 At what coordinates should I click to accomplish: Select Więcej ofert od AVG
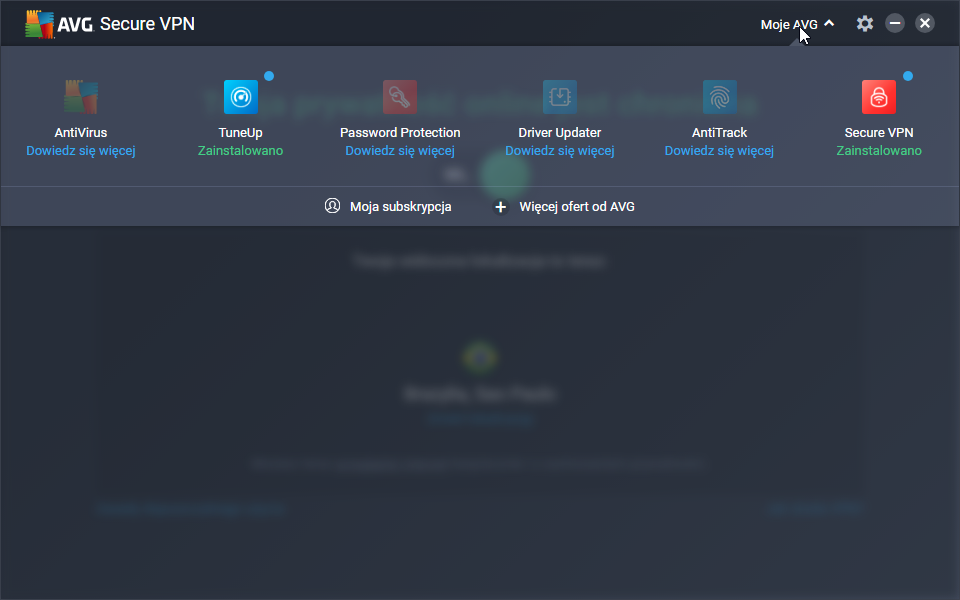pos(566,207)
